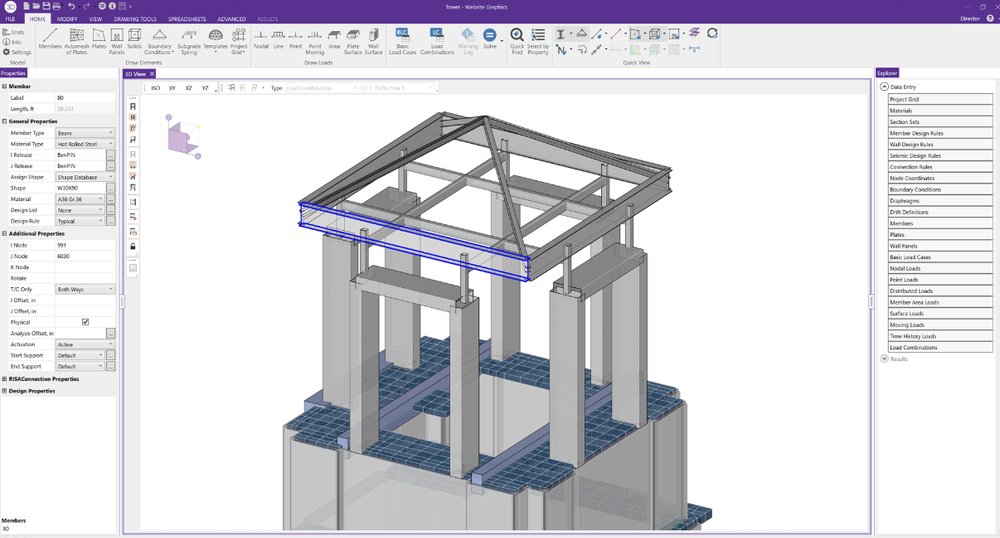Uncheck the Physical checkbox
Screen dimensions: 1000x538
pyautogui.click(x=85, y=322)
